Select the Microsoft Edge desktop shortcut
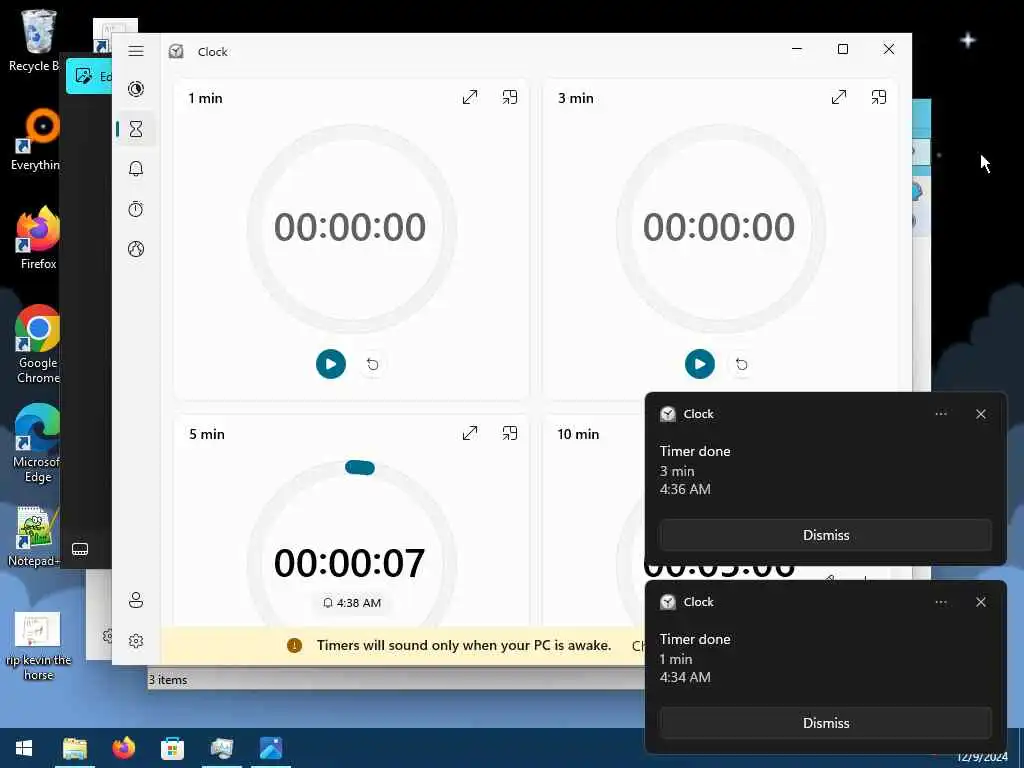This screenshot has width=1024, height=768. [37, 443]
